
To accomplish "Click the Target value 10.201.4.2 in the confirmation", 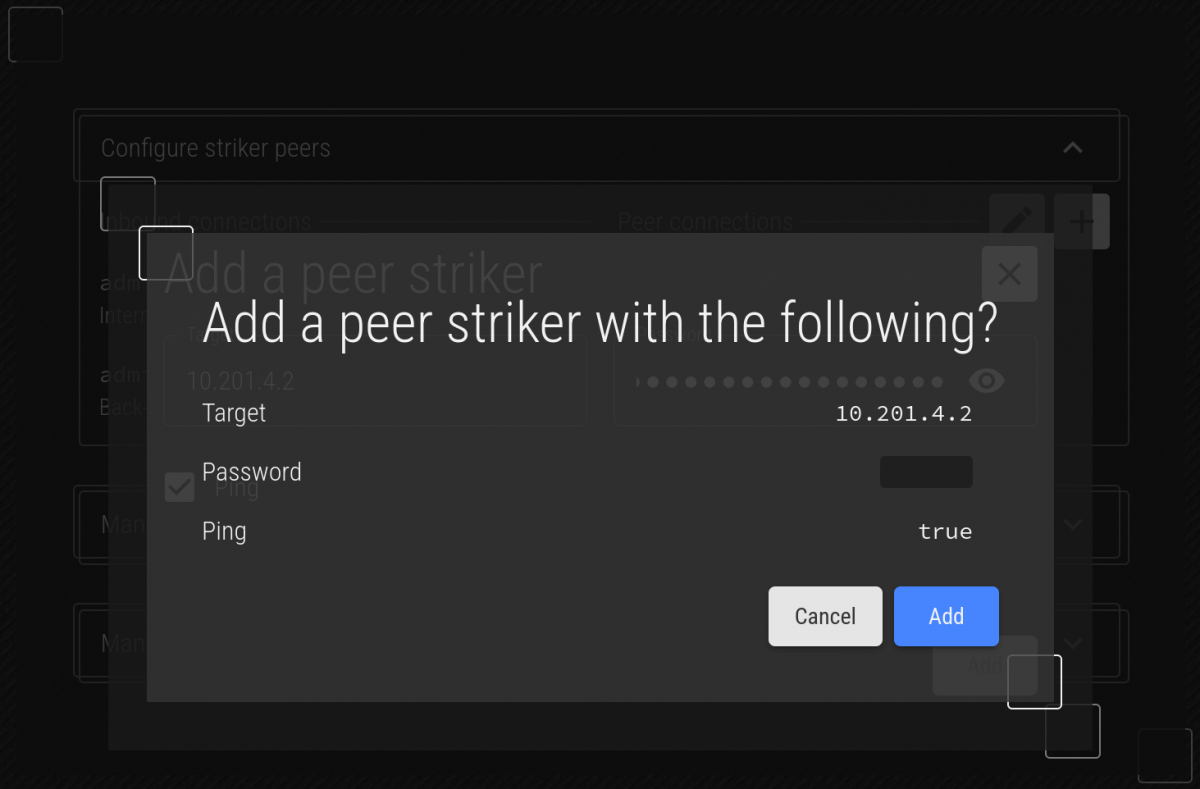I will coord(904,414).
